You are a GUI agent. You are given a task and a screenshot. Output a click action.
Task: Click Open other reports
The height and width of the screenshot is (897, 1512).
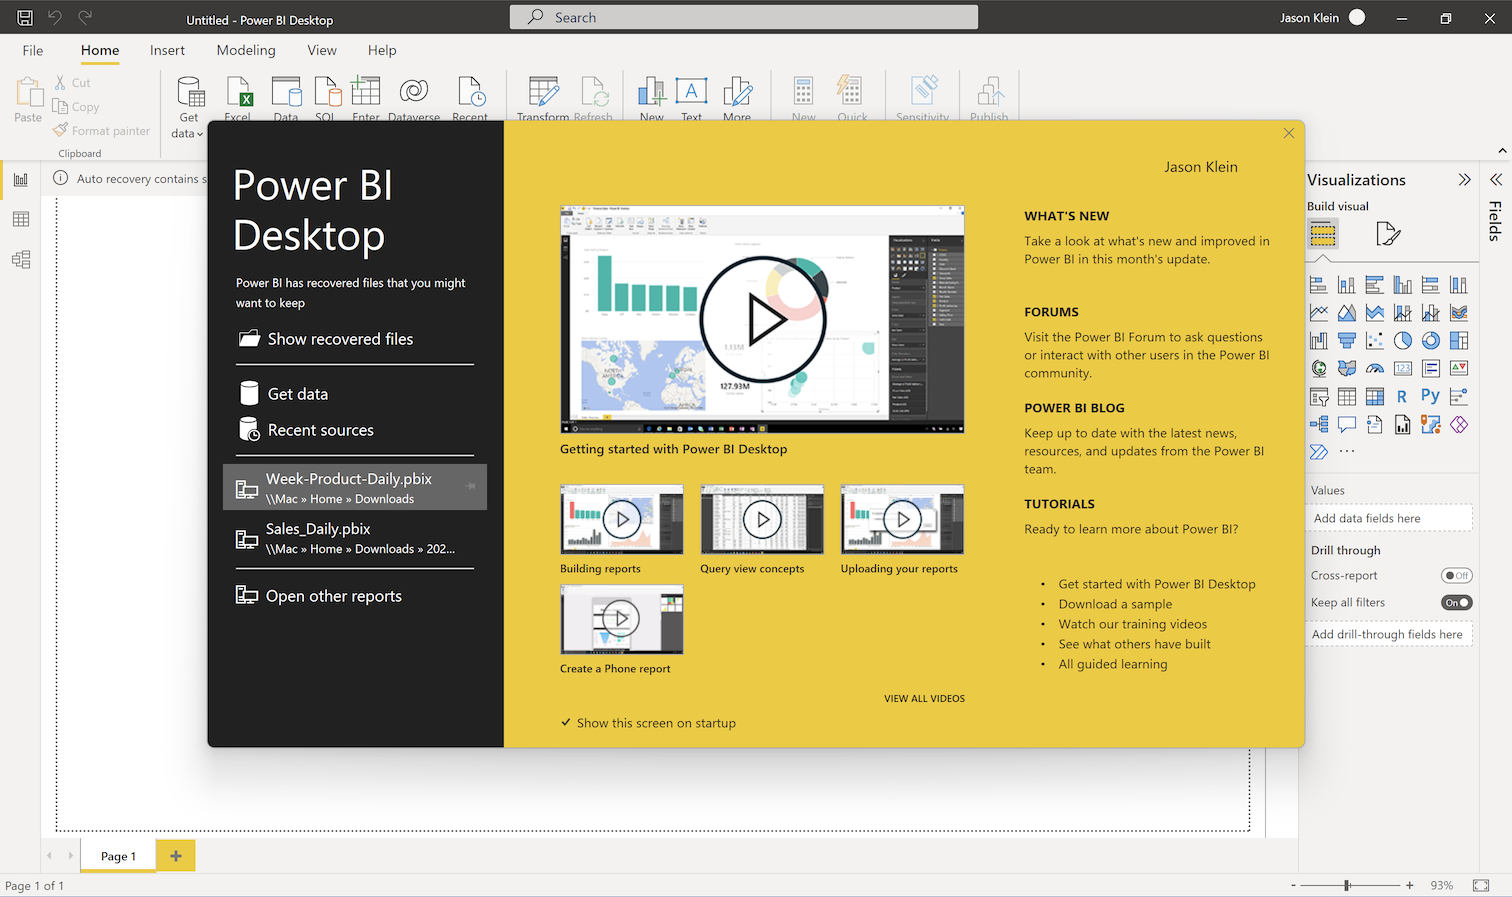click(319, 596)
